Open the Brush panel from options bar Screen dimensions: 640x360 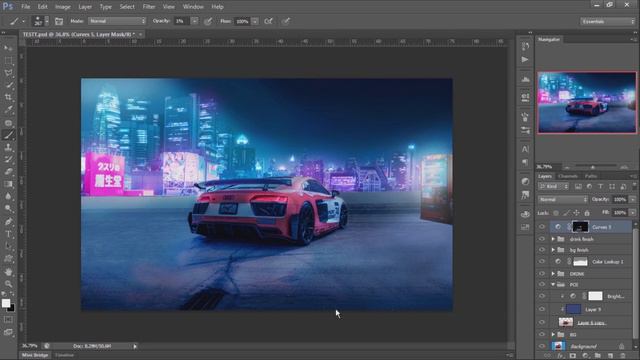(x=59, y=21)
